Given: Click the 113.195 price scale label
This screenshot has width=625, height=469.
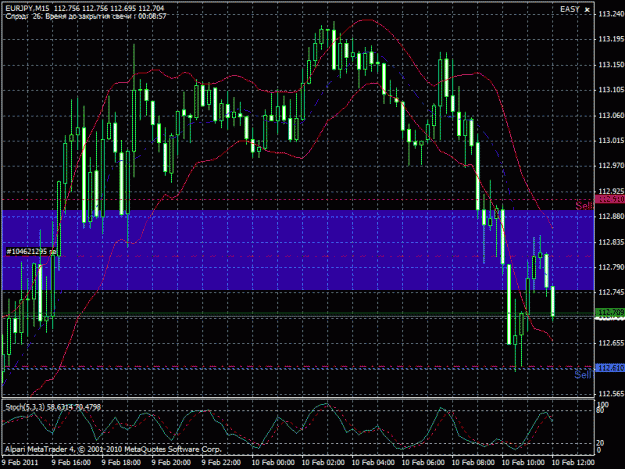Looking at the screenshot, I should coord(611,39).
